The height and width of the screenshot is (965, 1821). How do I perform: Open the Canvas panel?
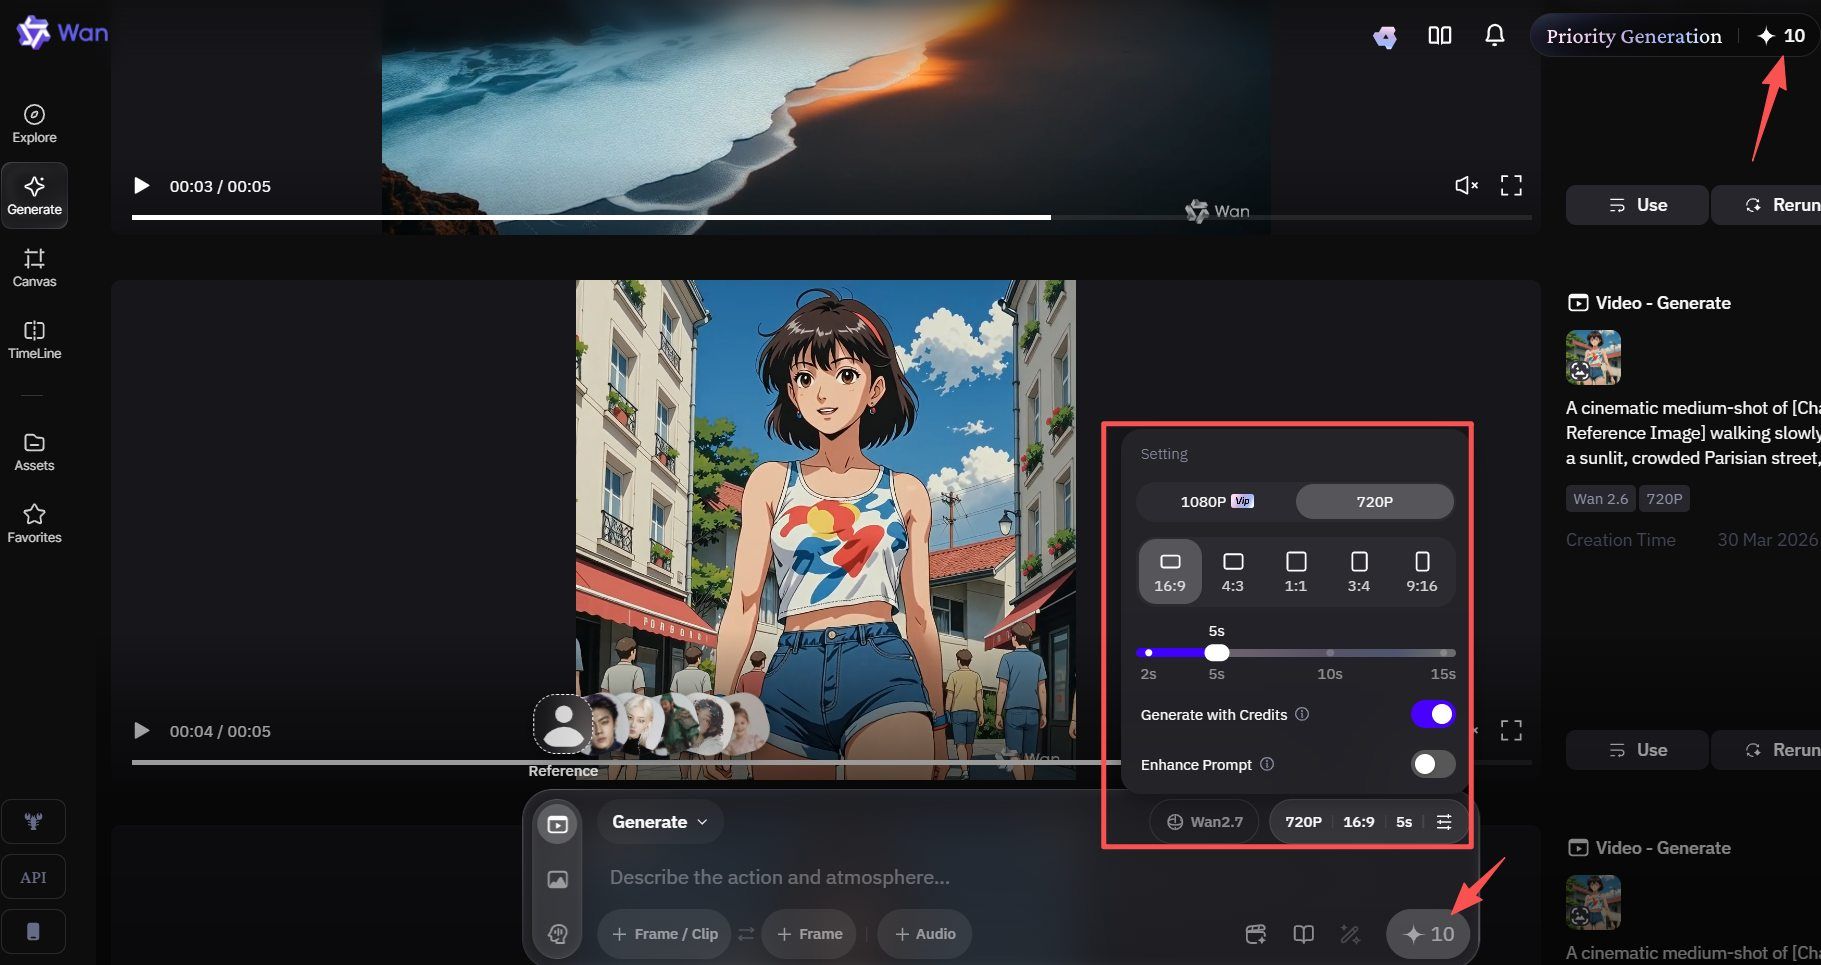34,267
